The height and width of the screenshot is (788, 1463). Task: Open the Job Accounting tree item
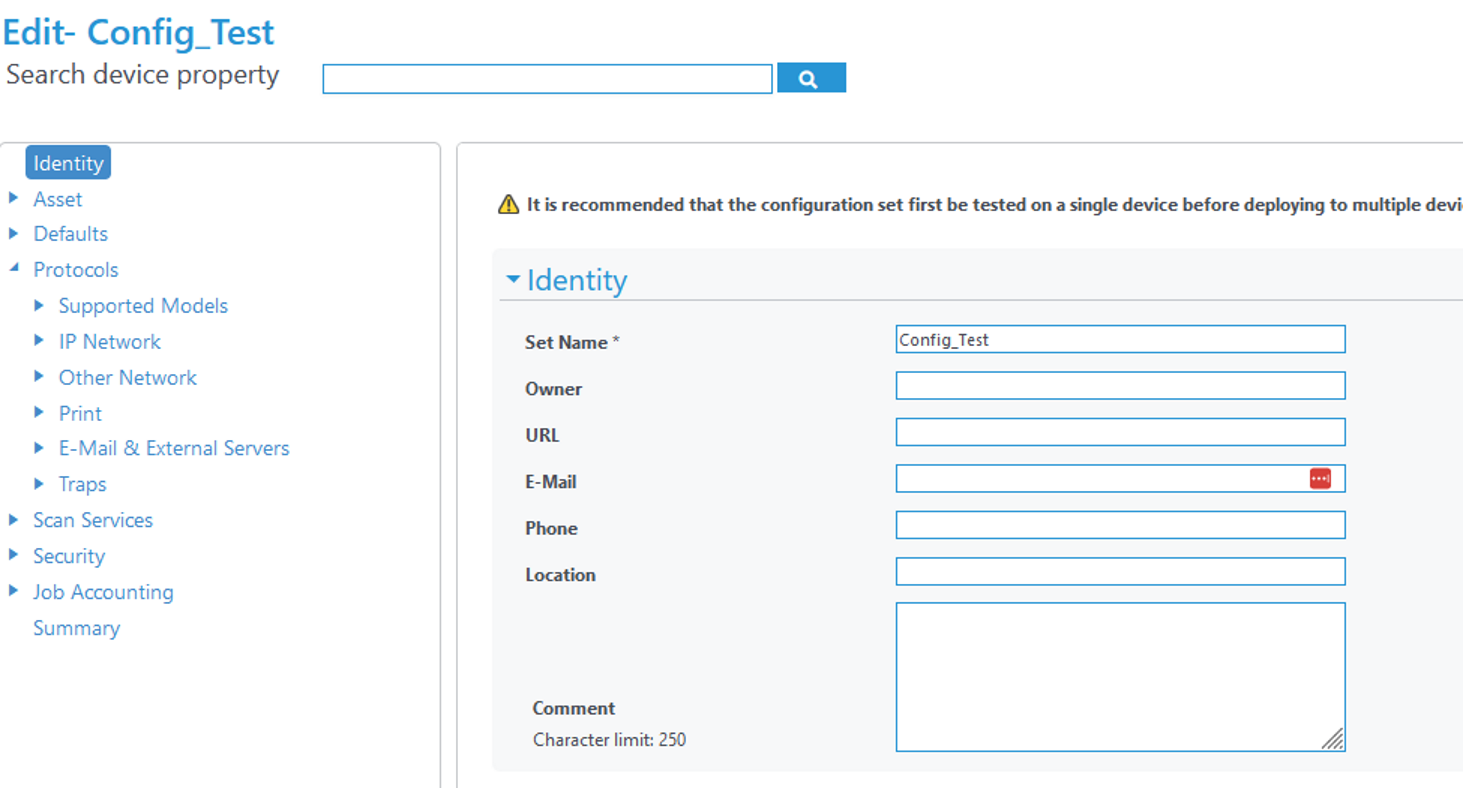pos(103,593)
